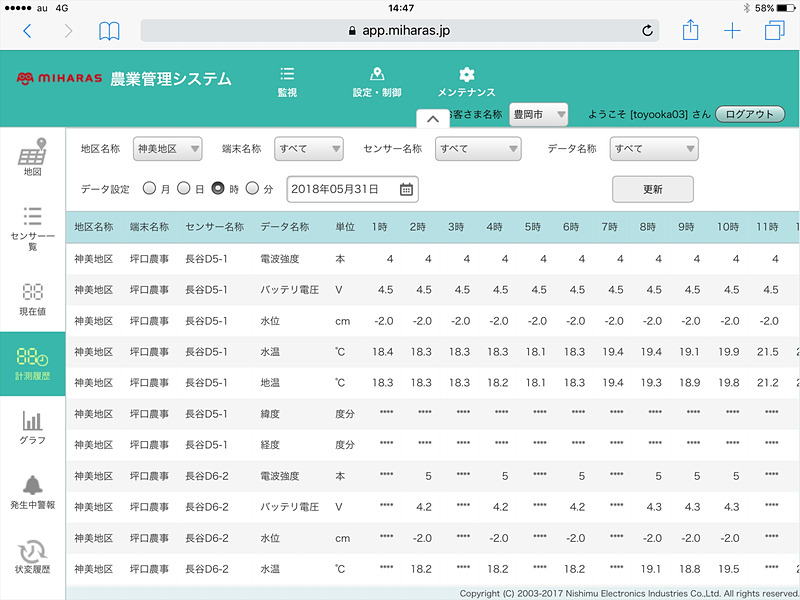Open the 監視 monitoring menu
Viewport: 800px width, 600px height.
click(x=287, y=82)
